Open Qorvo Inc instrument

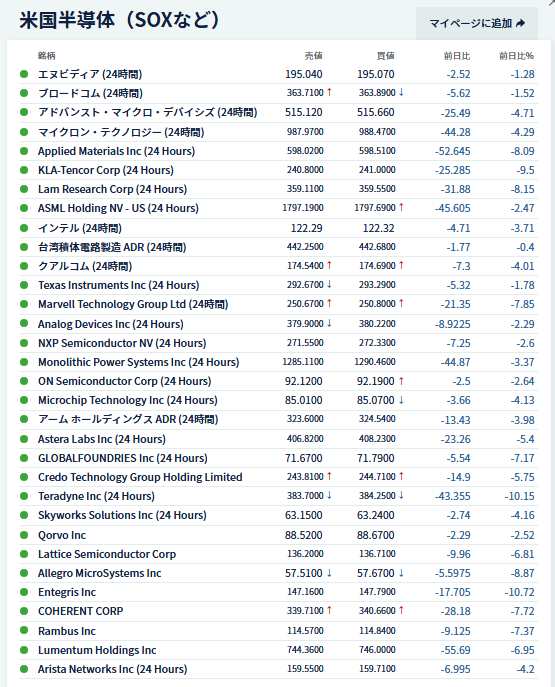pyautogui.click(x=62, y=535)
